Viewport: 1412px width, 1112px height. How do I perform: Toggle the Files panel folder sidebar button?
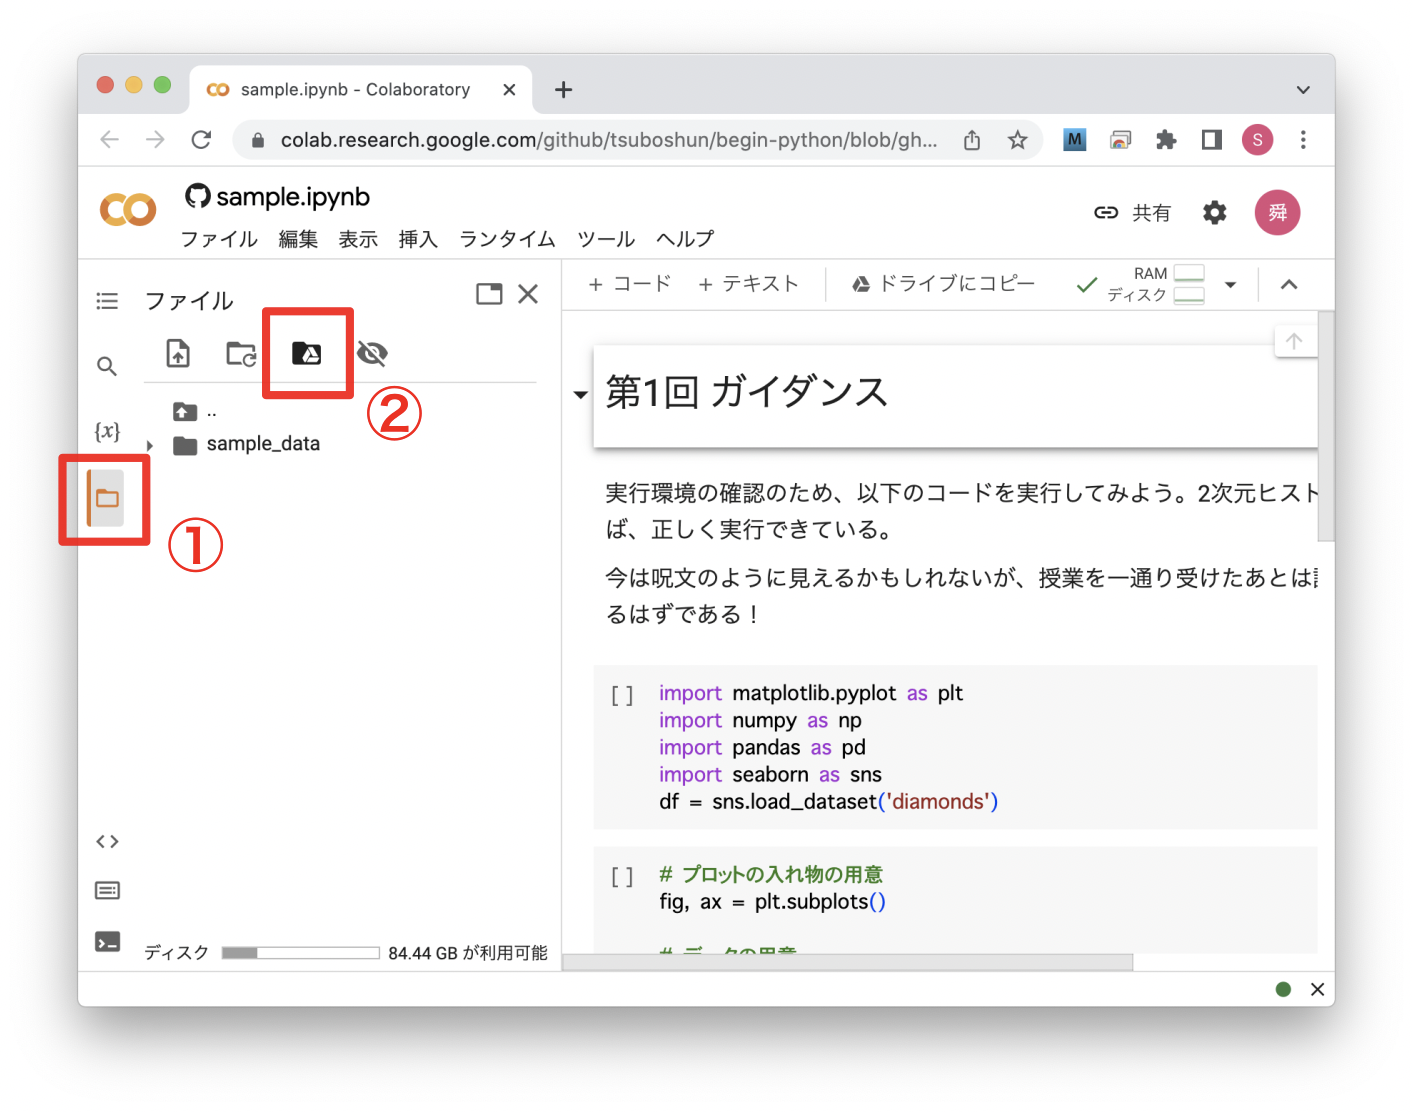pyautogui.click(x=107, y=498)
